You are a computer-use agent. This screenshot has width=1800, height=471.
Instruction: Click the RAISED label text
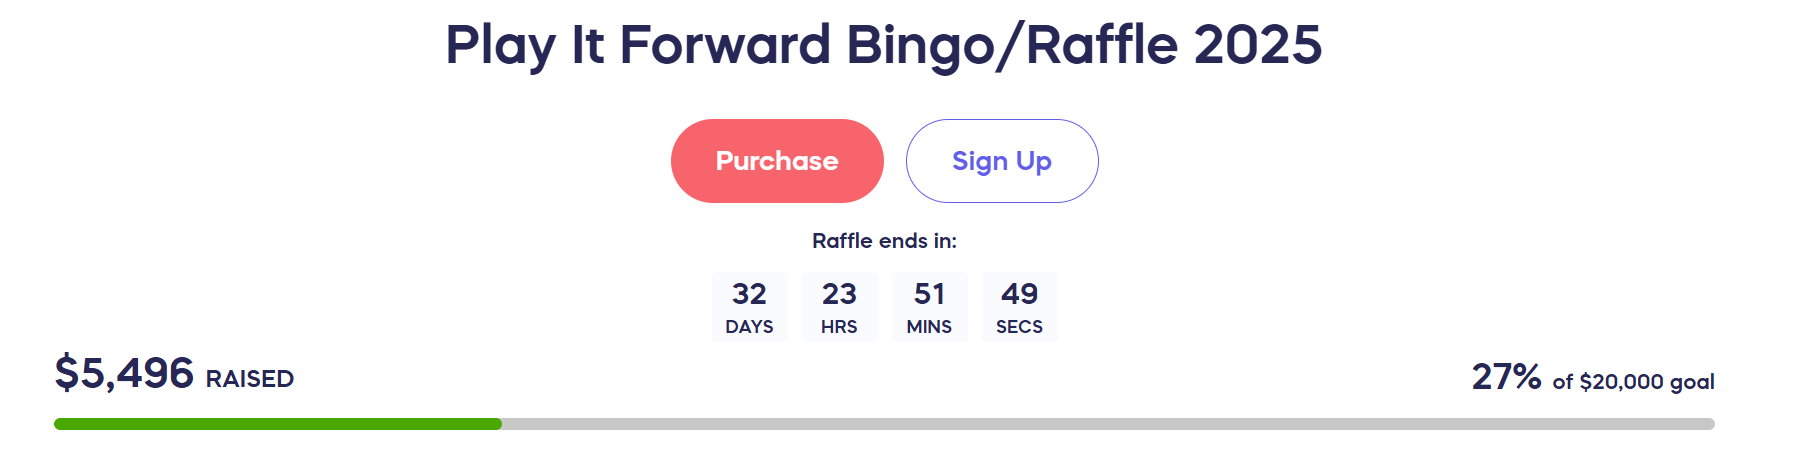(x=250, y=379)
